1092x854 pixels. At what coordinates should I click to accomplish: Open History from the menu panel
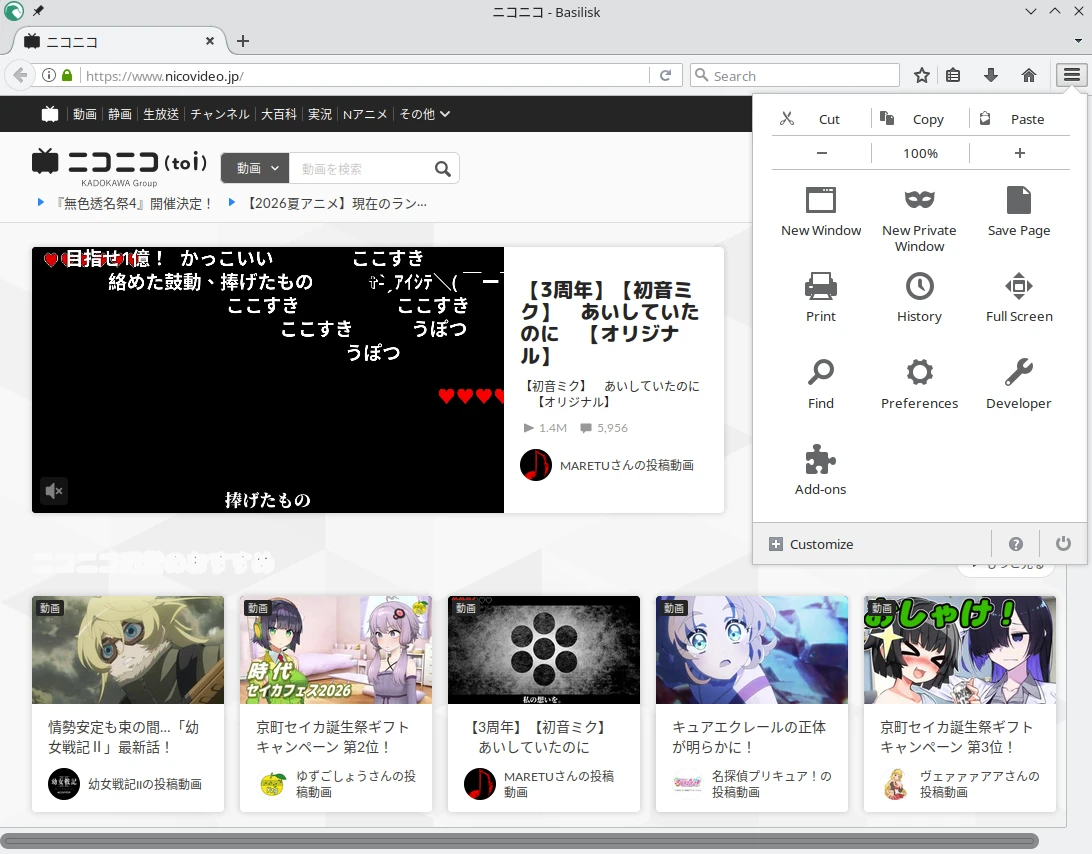click(919, 297)
